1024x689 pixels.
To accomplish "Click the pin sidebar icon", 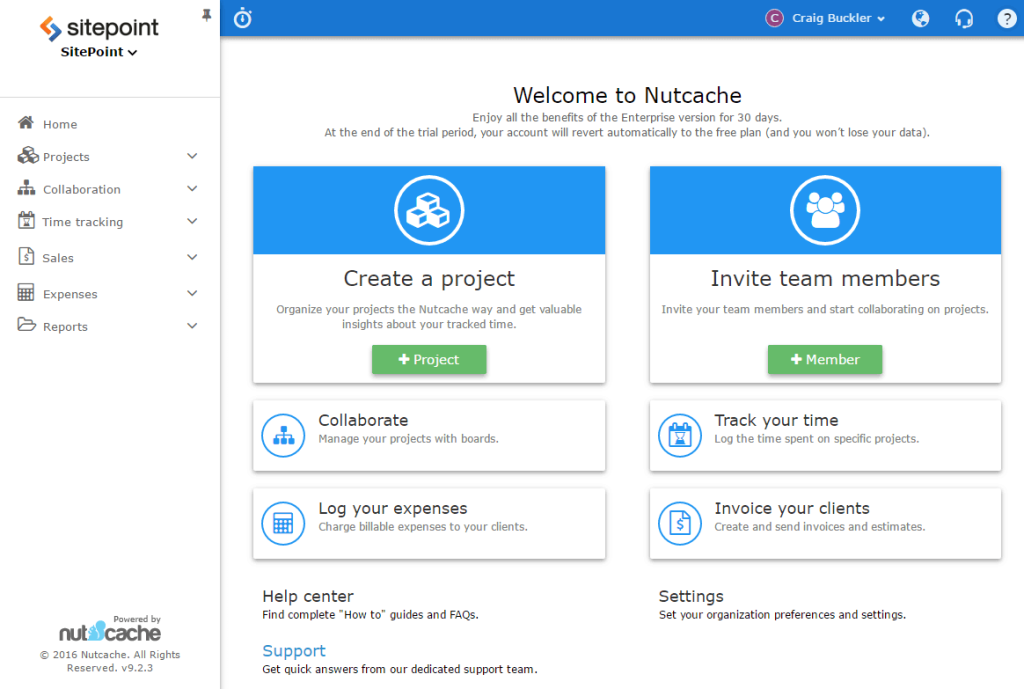I will pyautogui.click(x=206, y=14).
